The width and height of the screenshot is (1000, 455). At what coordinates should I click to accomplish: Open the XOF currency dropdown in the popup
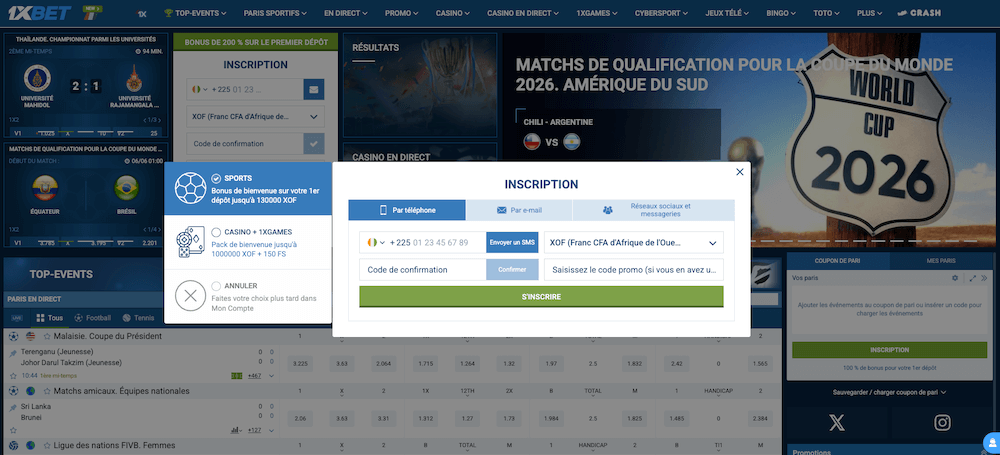[634, 242]
